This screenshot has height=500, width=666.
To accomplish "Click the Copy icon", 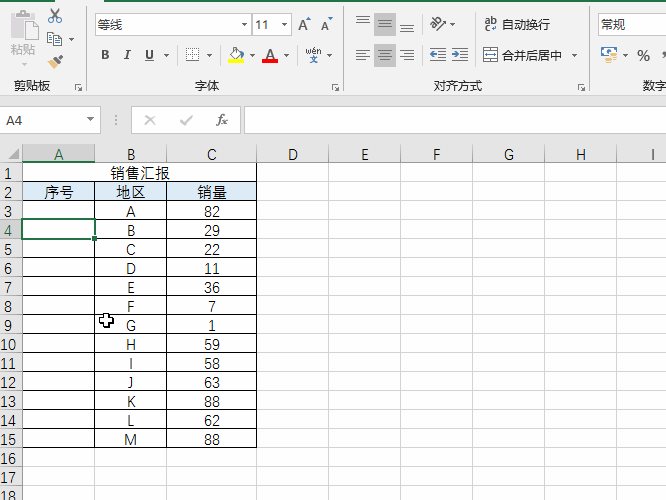I will (x=54, y=39).
